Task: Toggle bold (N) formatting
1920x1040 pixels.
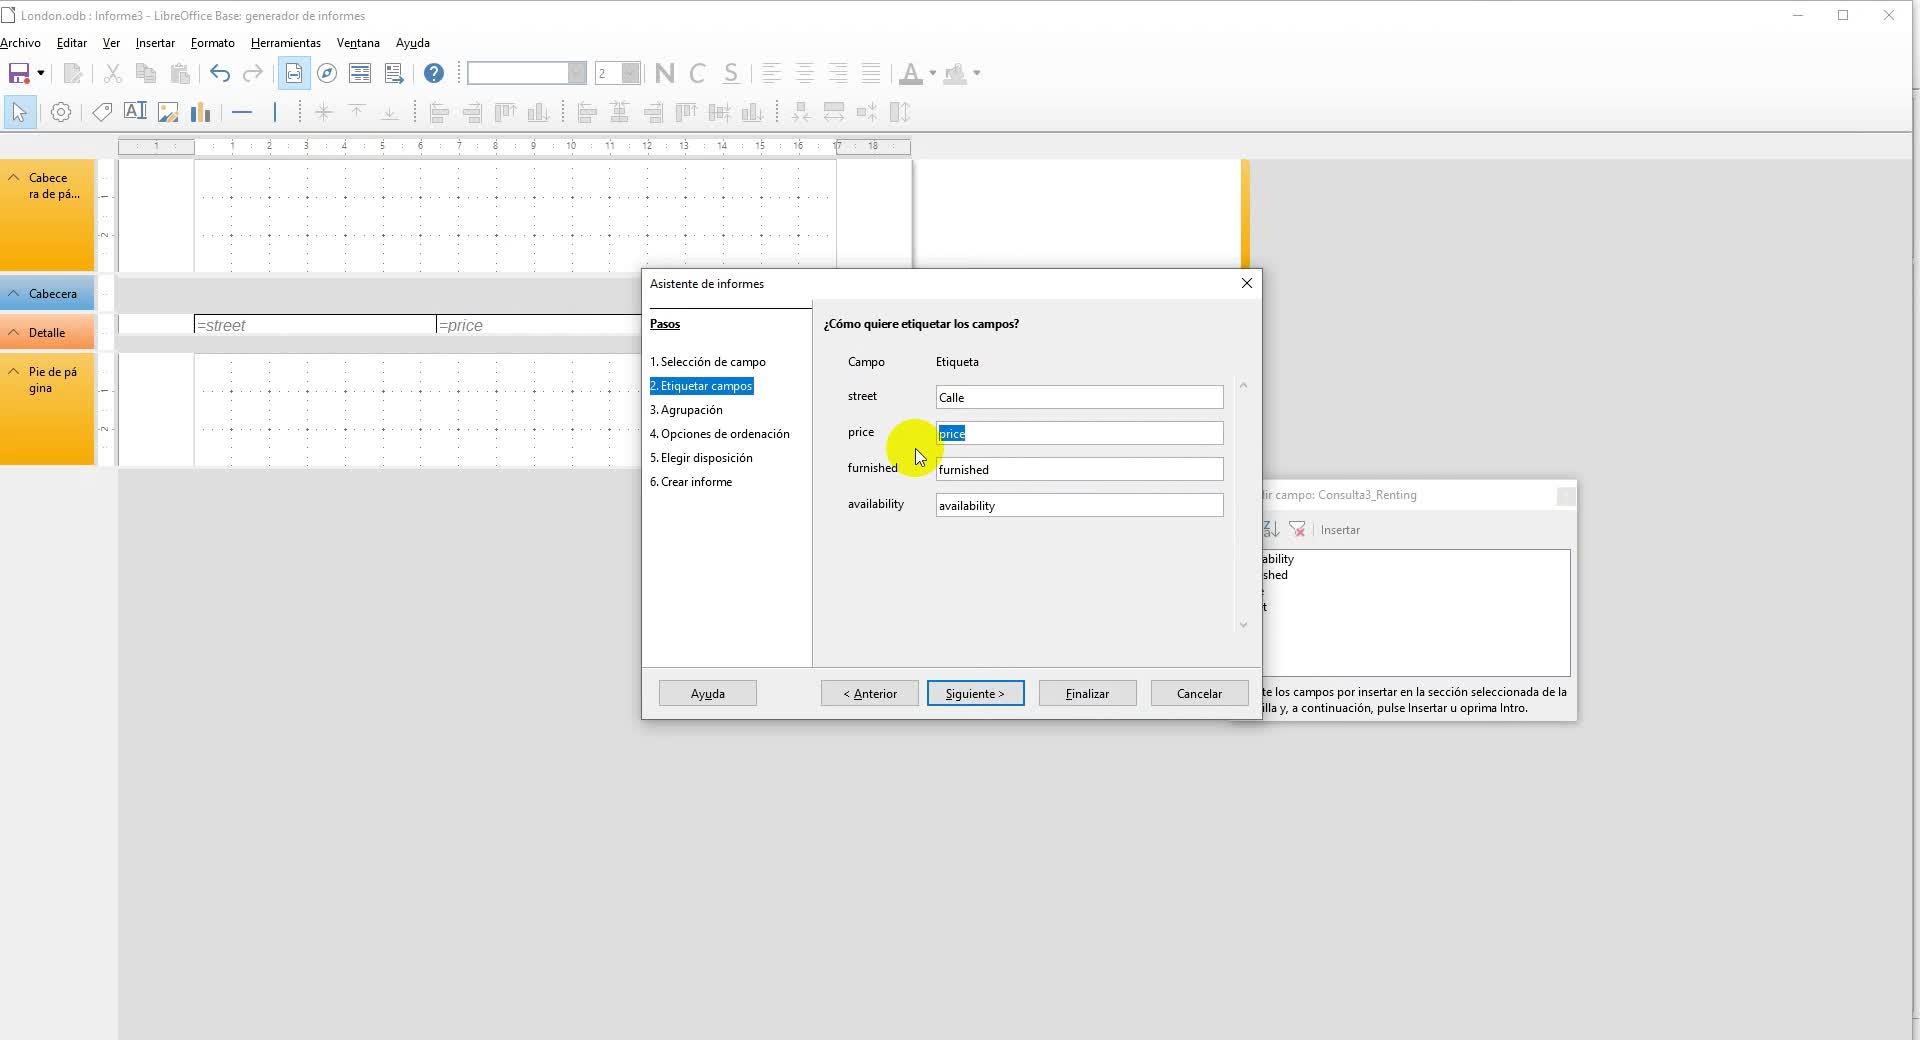Action: pyautogui.click(x=665, y=73)
